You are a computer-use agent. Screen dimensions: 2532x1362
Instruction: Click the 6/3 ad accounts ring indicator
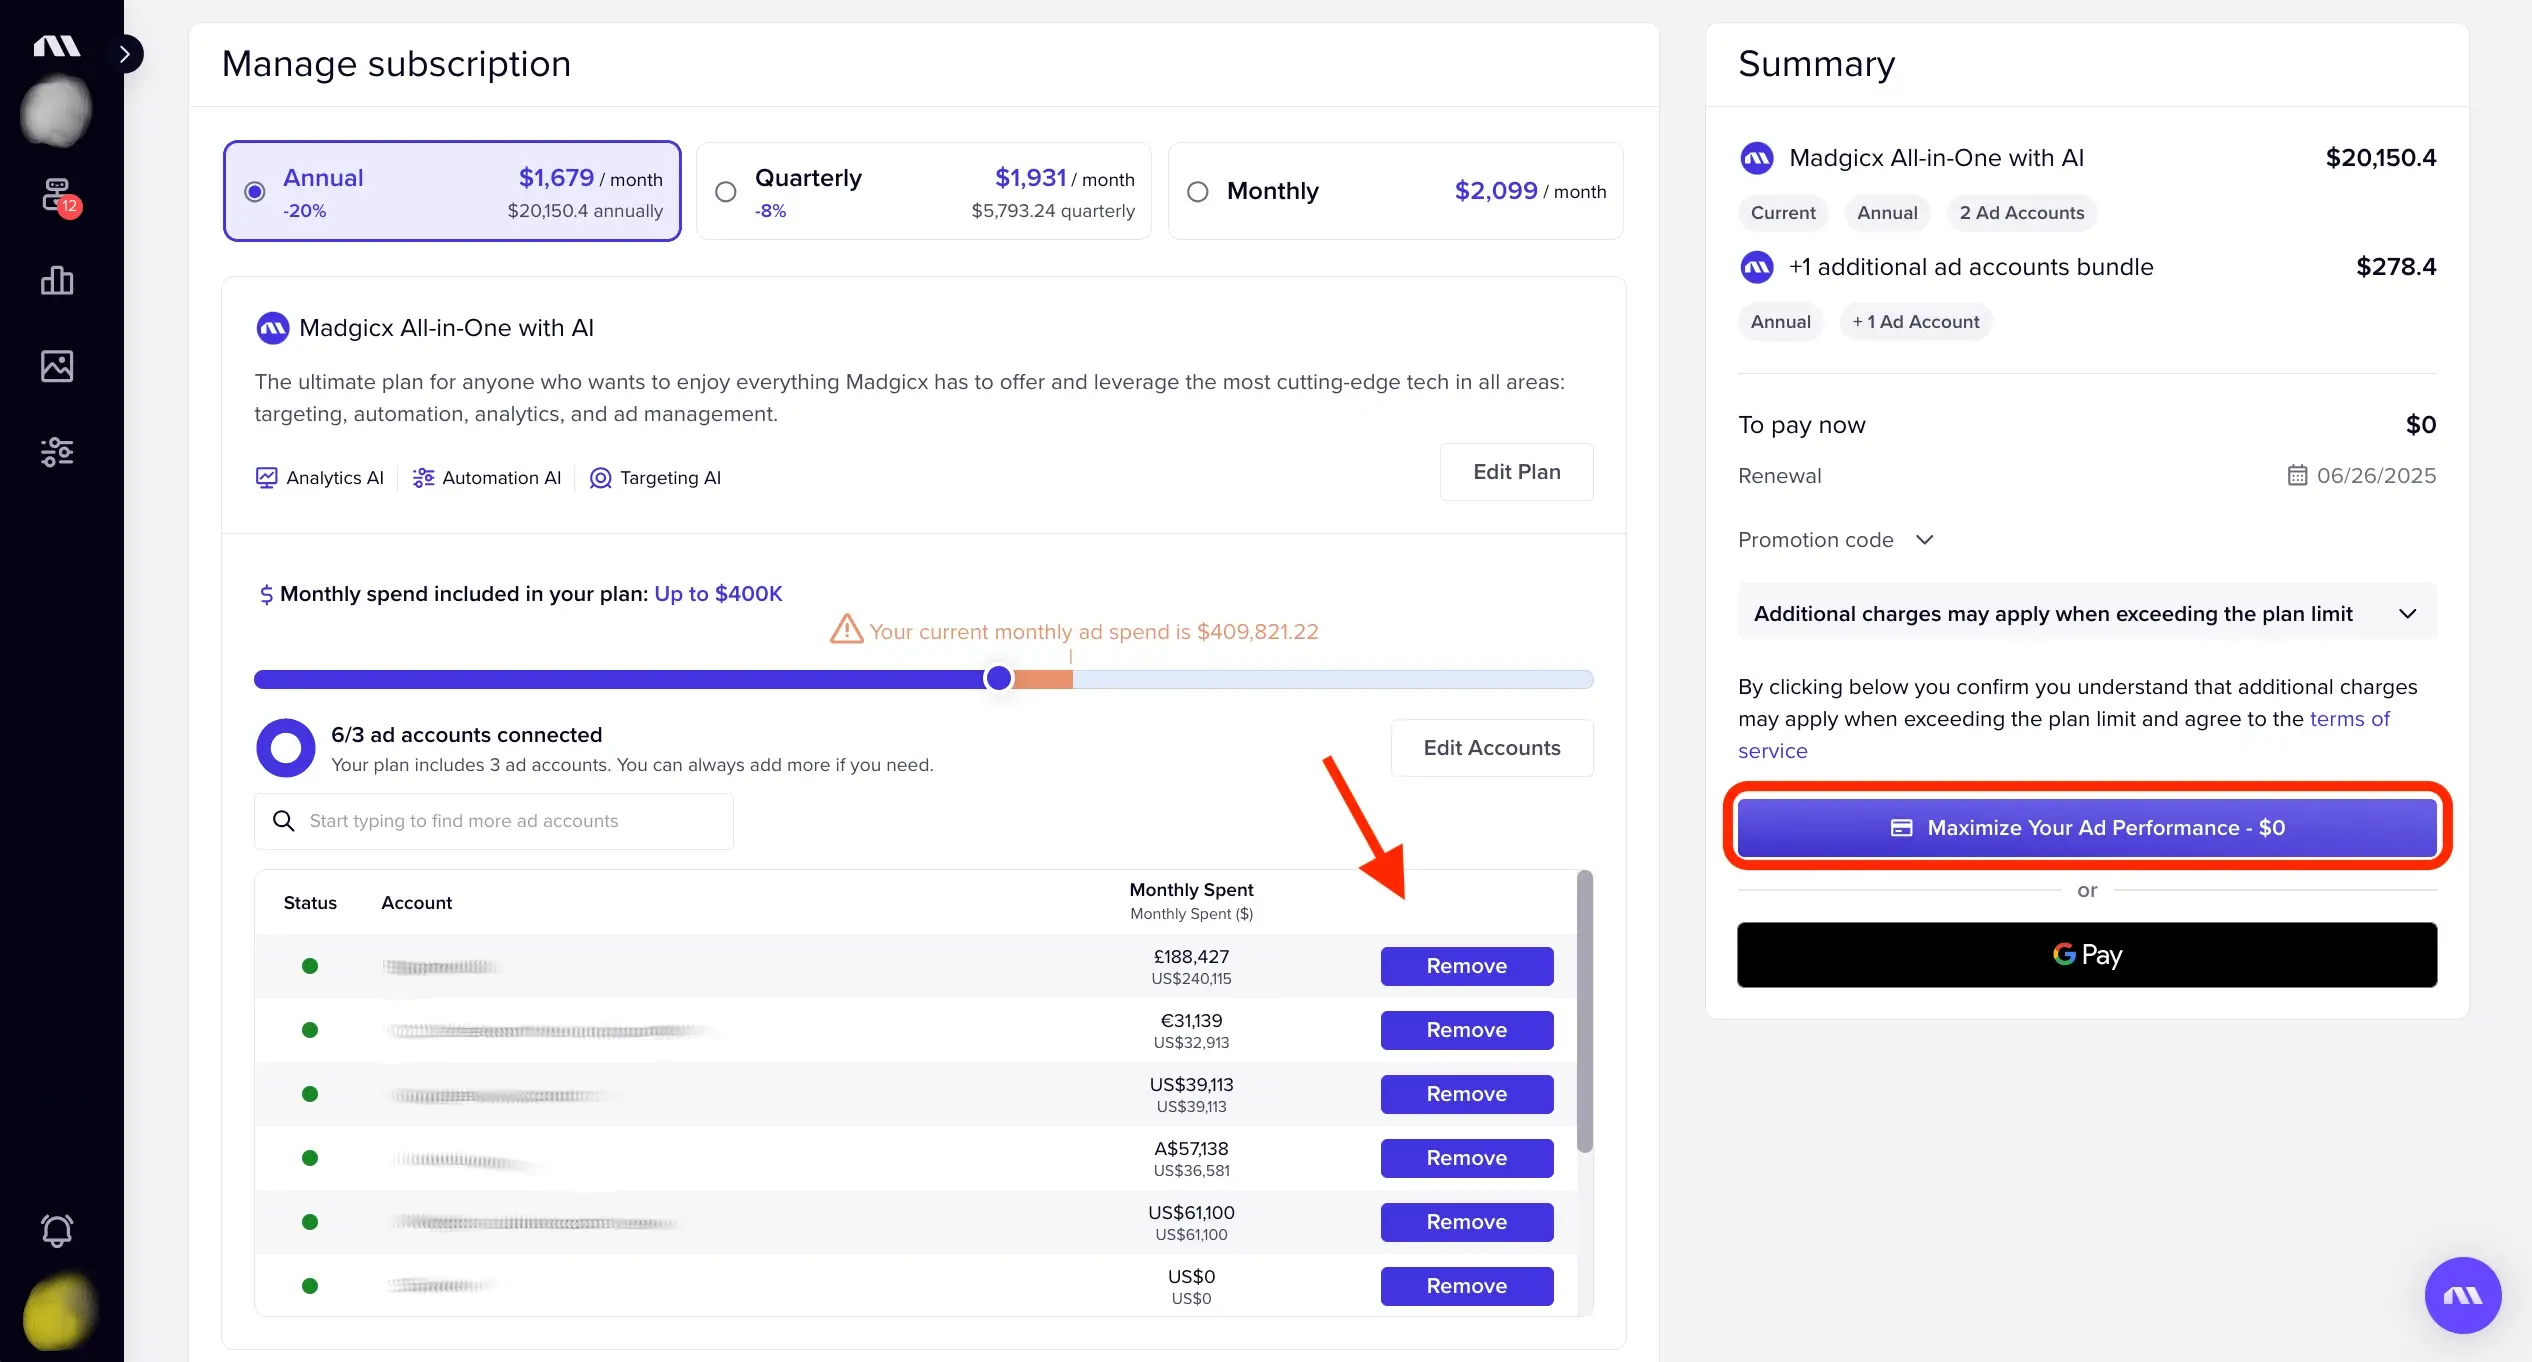(x=286, y=748)
